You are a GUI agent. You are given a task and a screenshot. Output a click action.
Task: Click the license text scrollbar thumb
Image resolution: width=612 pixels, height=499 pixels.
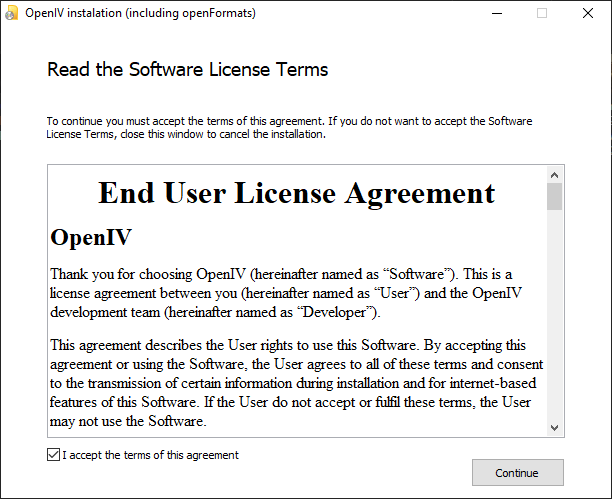click(554, 197)
